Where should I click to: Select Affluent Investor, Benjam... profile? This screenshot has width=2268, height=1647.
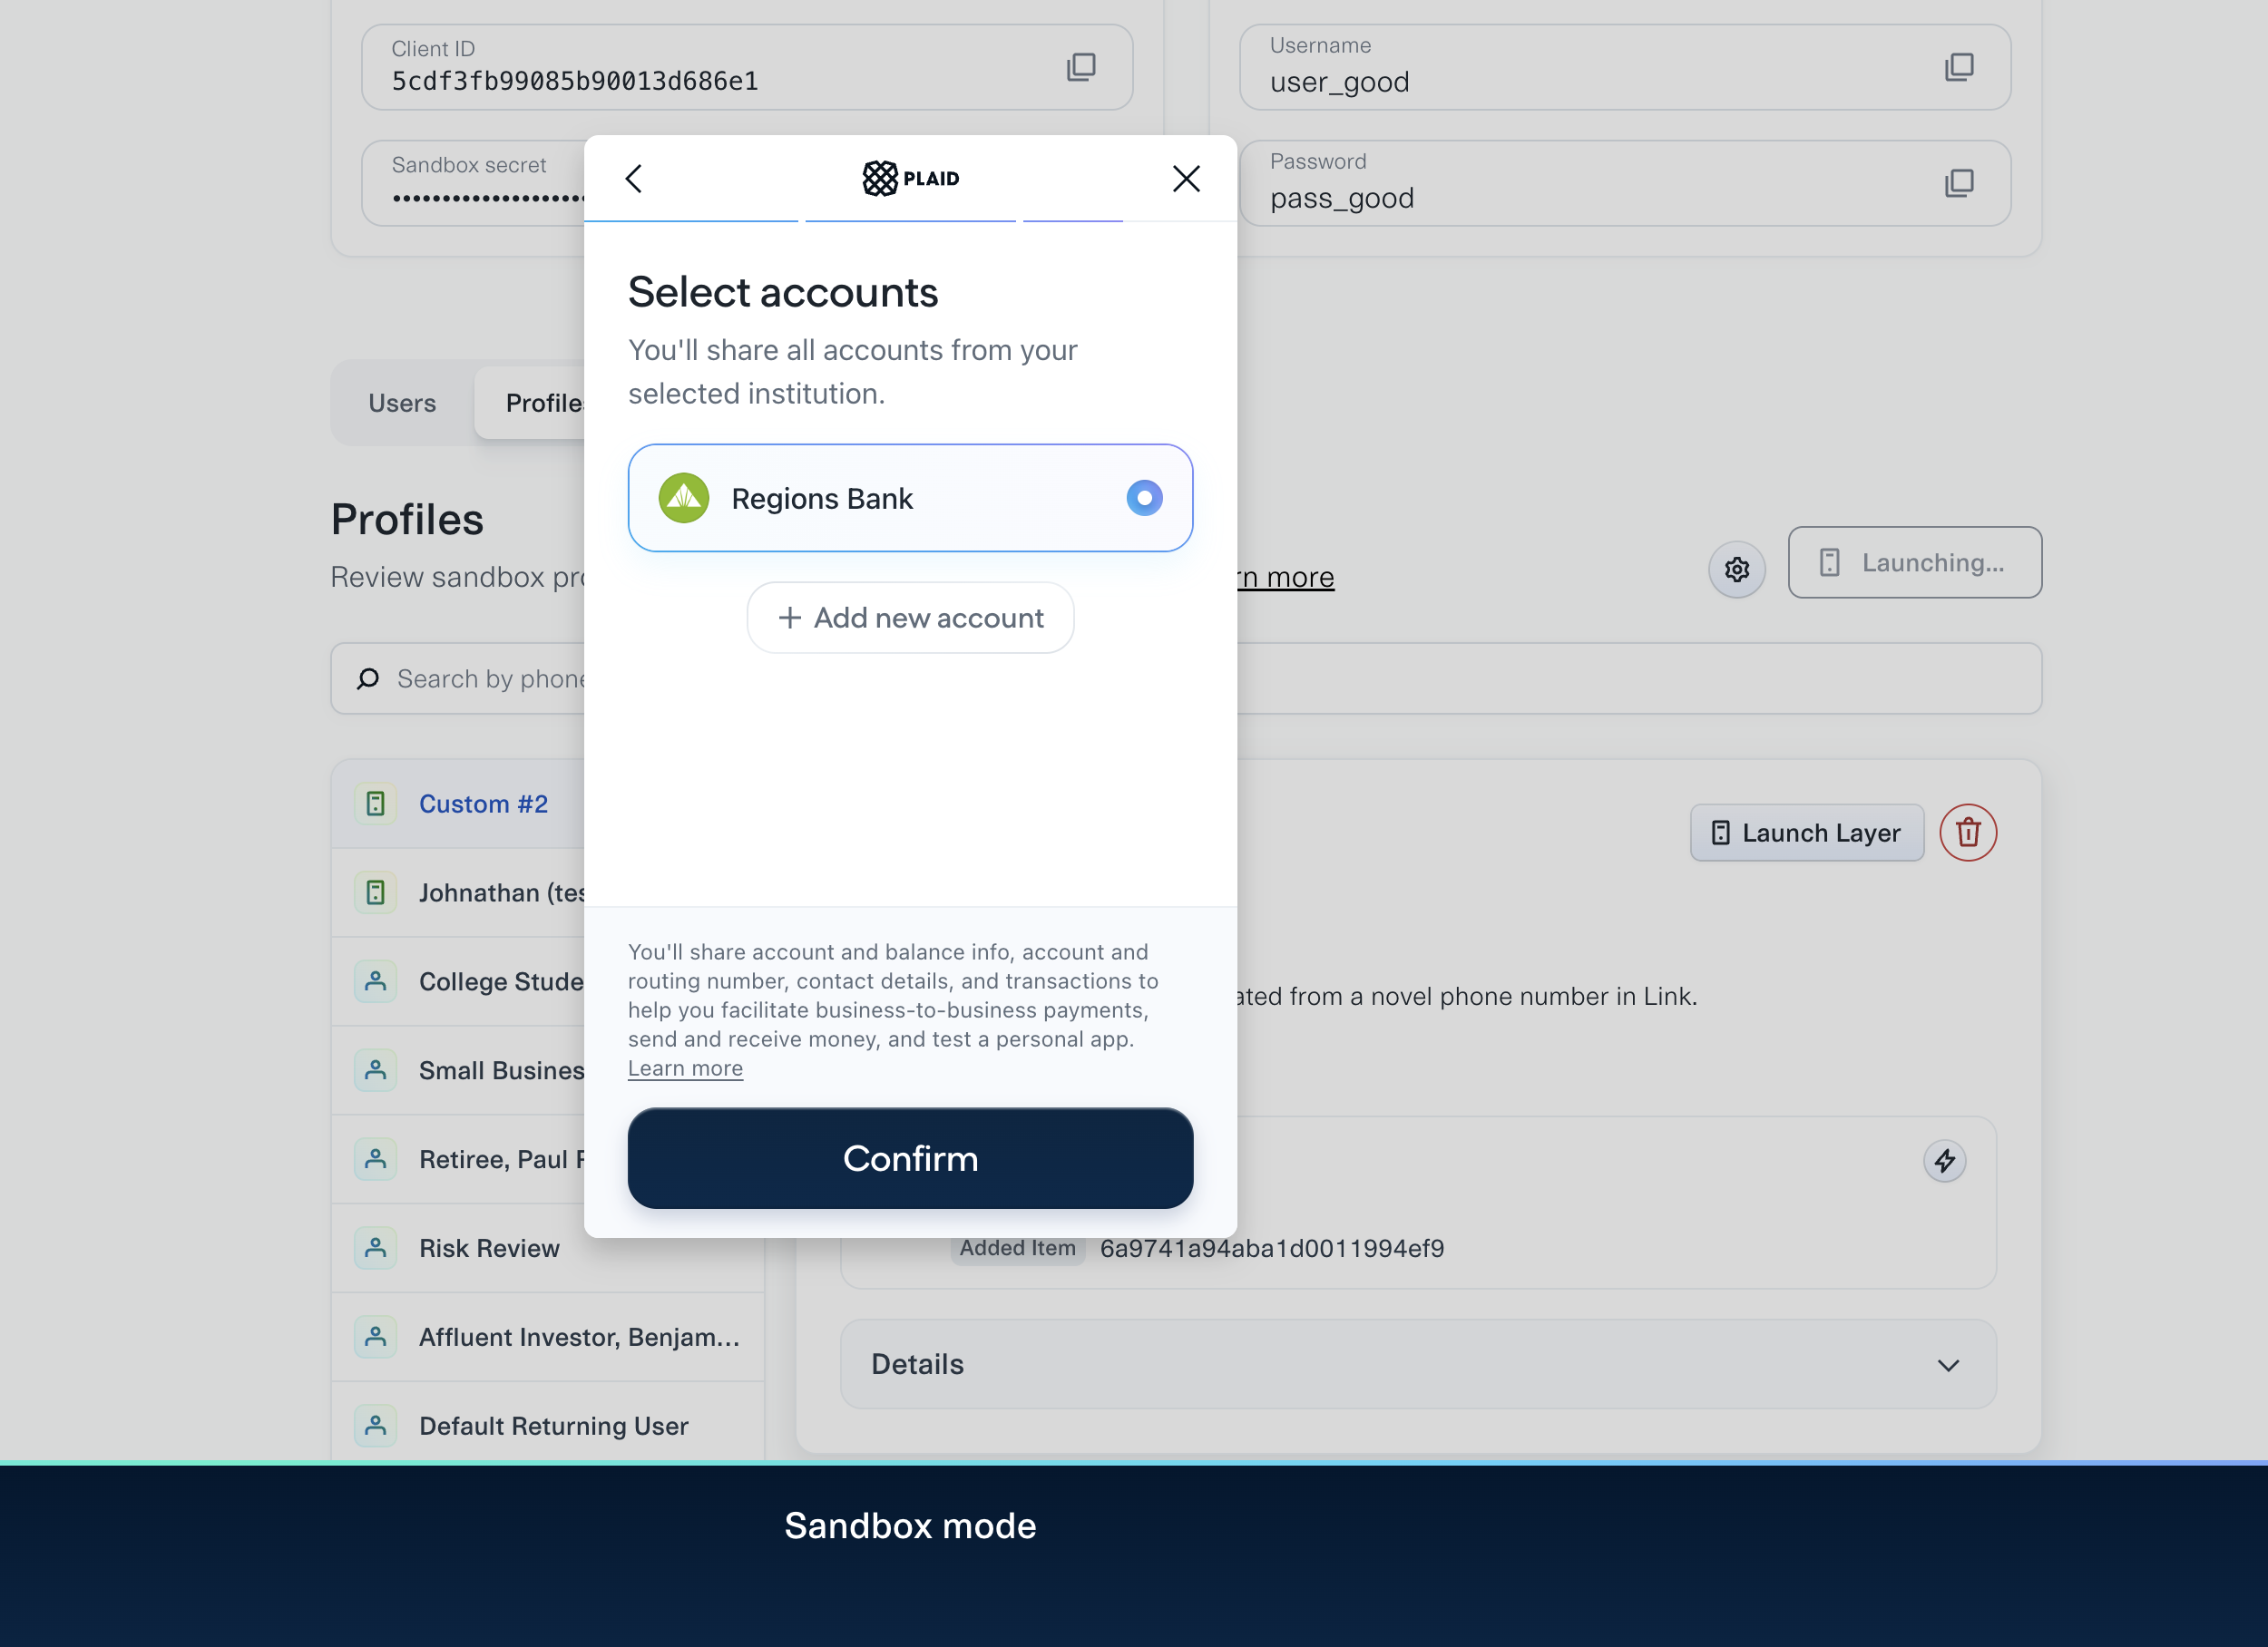tap(548, 1337)
